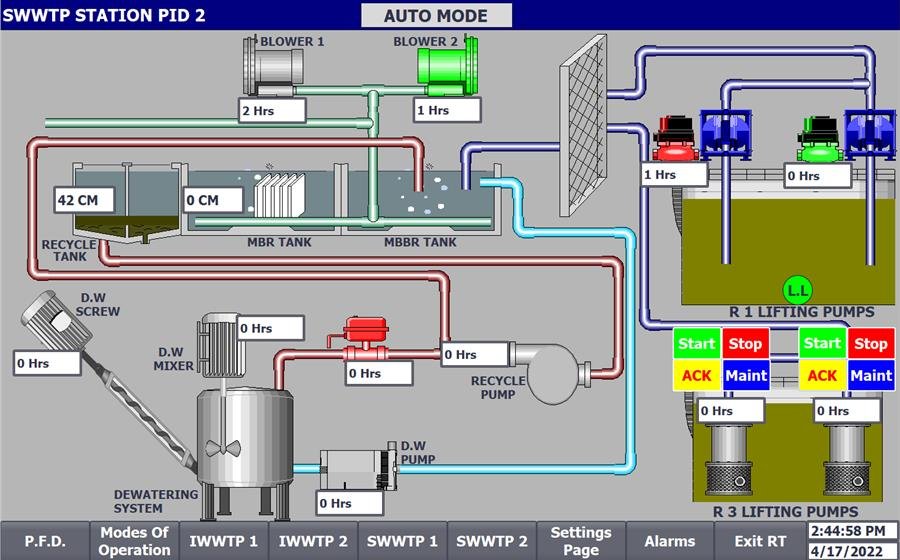
Task: Click the Recycle Pump icon
Action: (x=550, y=373)
